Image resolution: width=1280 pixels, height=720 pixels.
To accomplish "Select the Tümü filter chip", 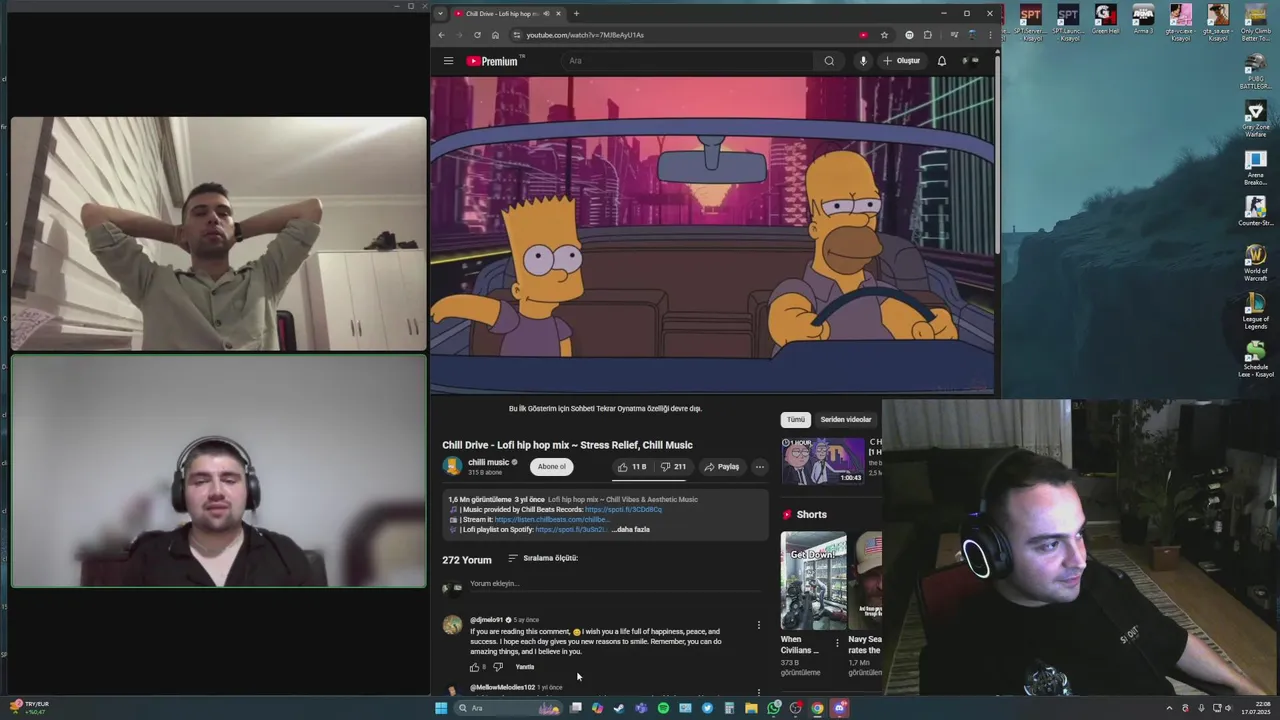I will (x=795, y=420).
